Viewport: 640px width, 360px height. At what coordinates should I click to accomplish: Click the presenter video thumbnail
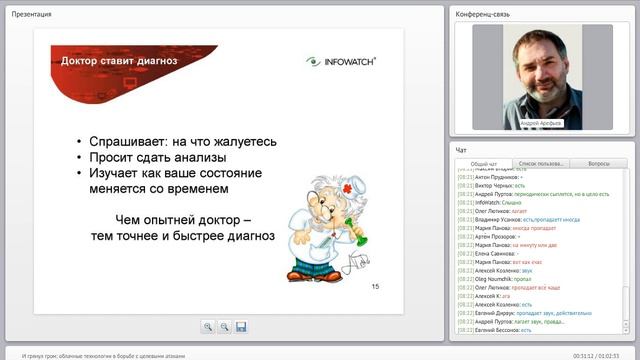coord(542,77)
